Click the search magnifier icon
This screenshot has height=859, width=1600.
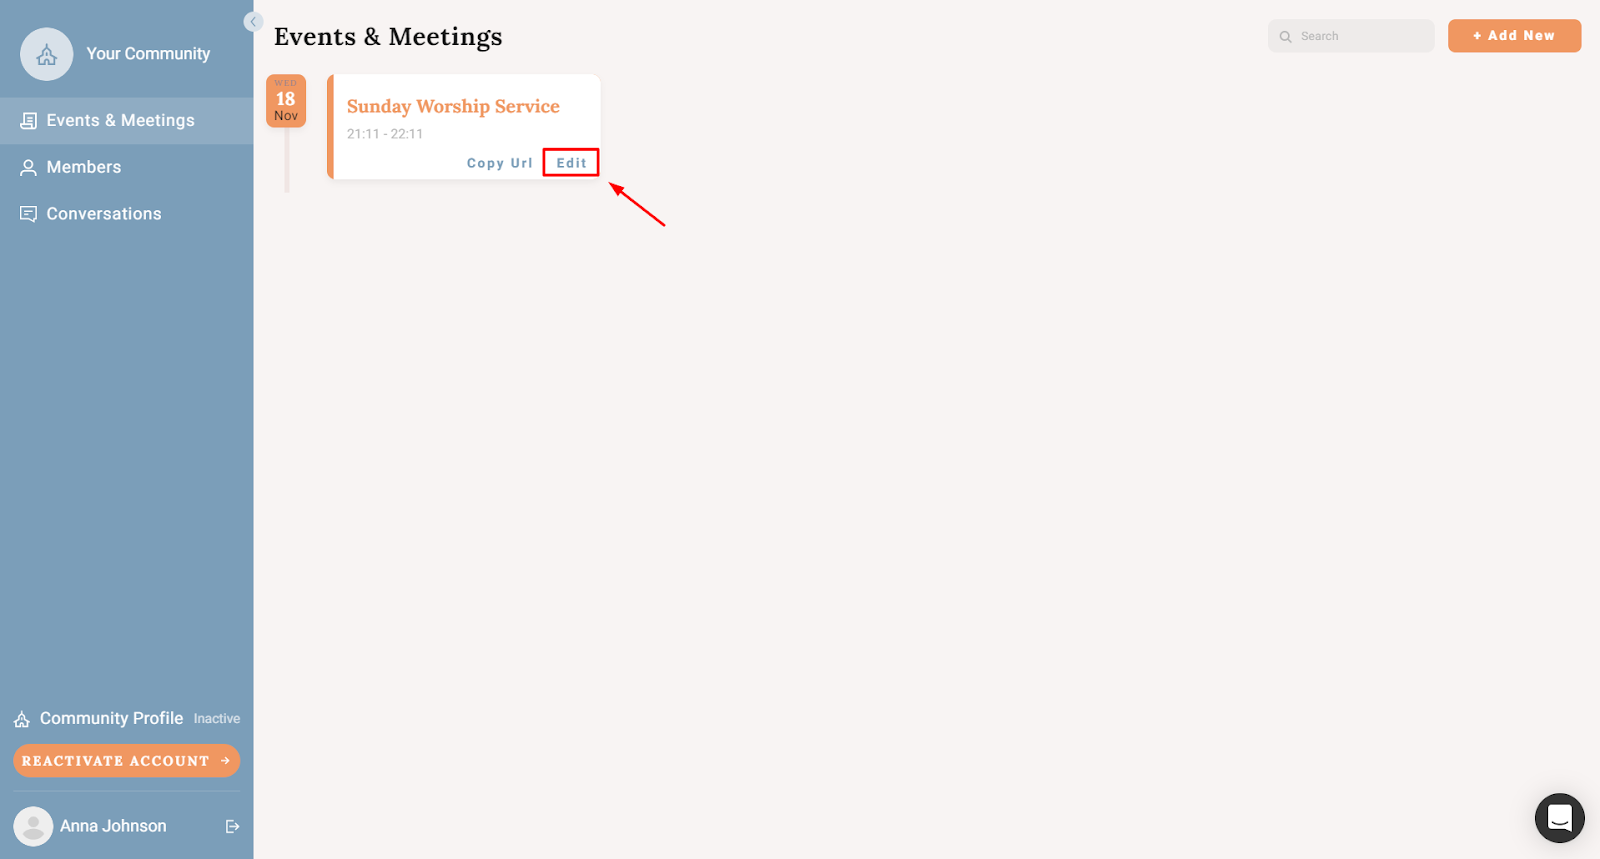click(1286, 37)
